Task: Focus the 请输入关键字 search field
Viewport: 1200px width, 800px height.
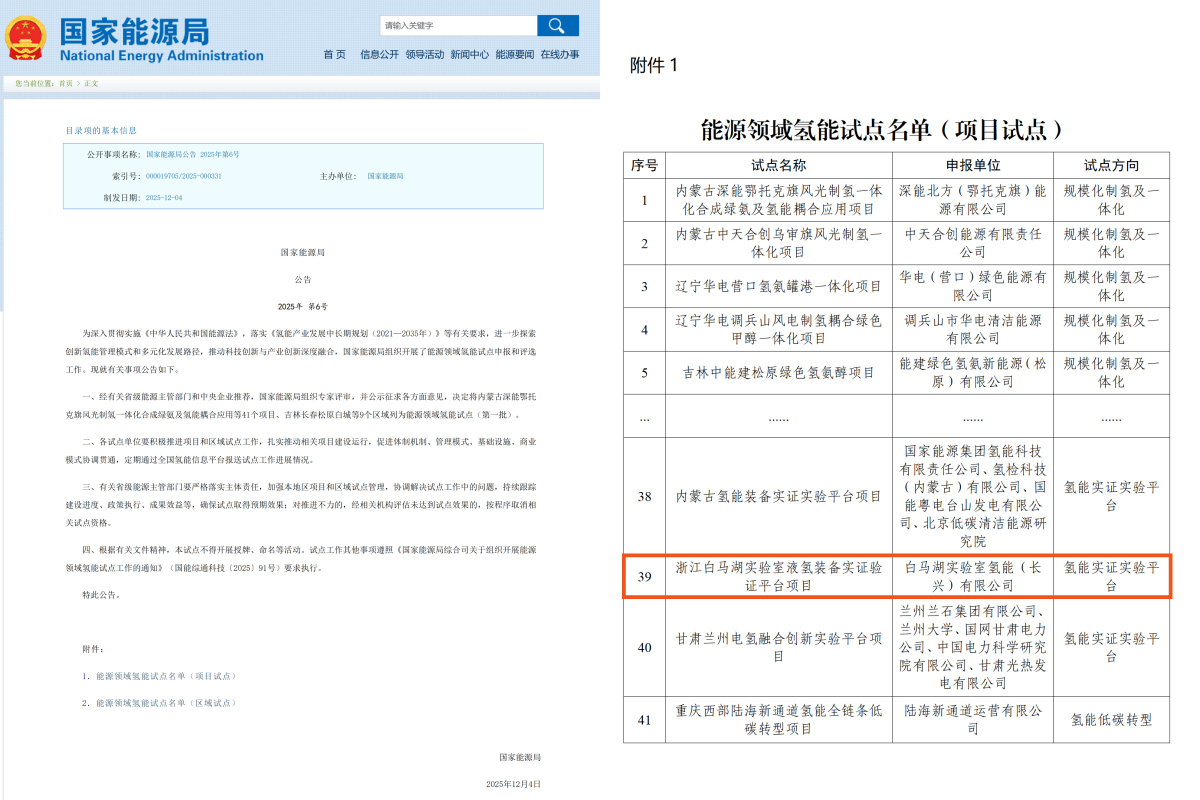Action: click(x=458, y=25)
